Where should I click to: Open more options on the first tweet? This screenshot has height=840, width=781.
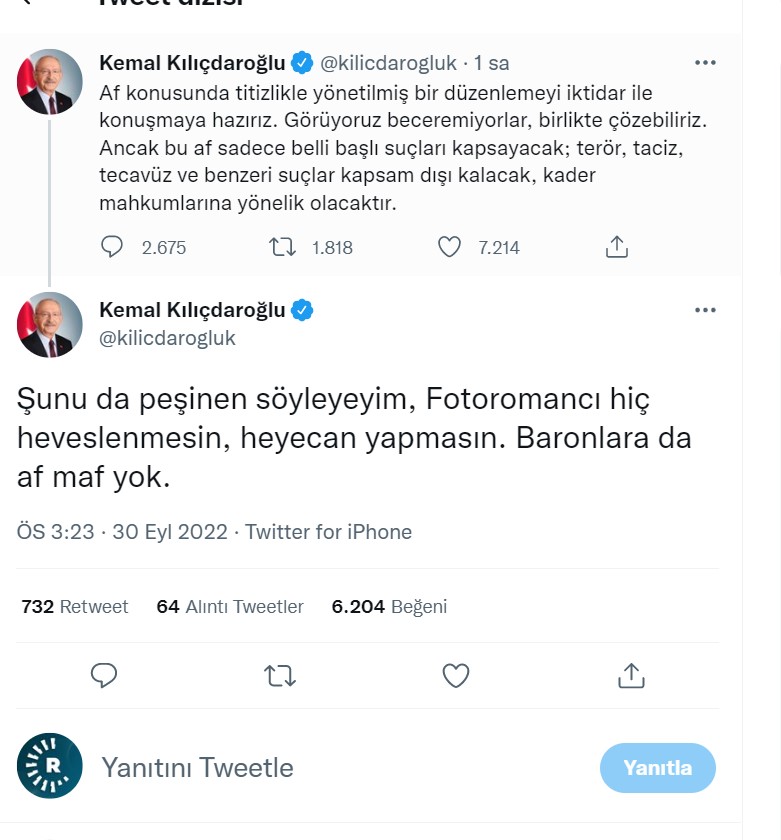pyautogui.click(x=705, y=63)
